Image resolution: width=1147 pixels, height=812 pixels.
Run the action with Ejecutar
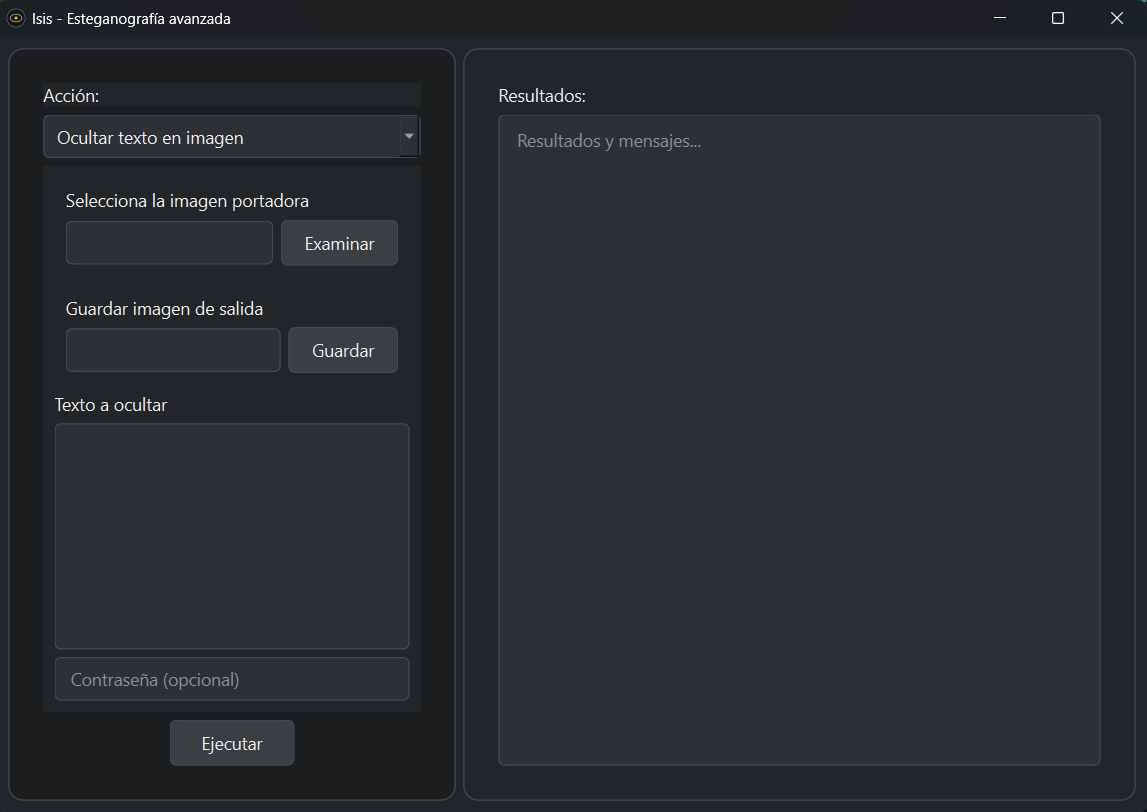pyautogui.click(x=232, y=744)
